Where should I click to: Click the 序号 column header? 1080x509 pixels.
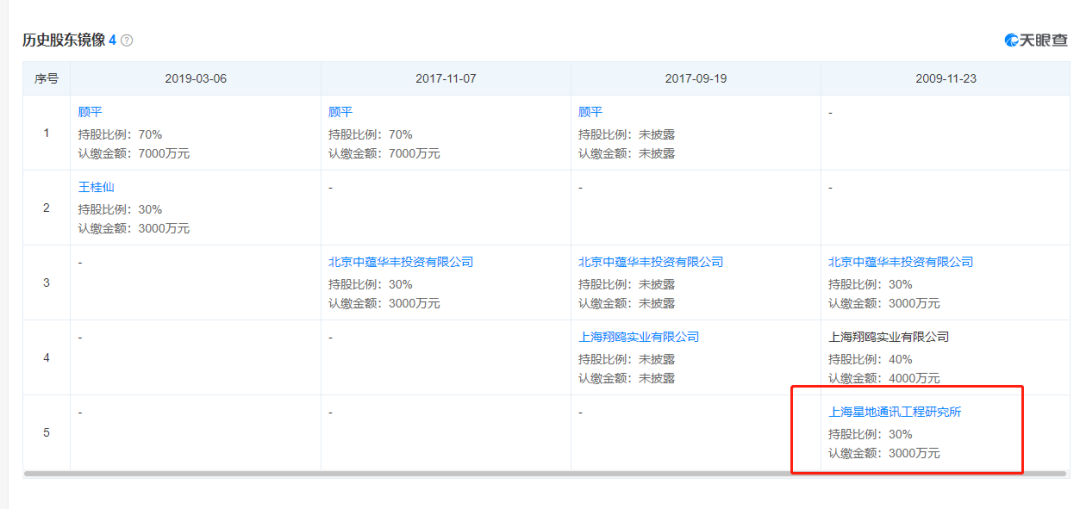coord(46,79)
